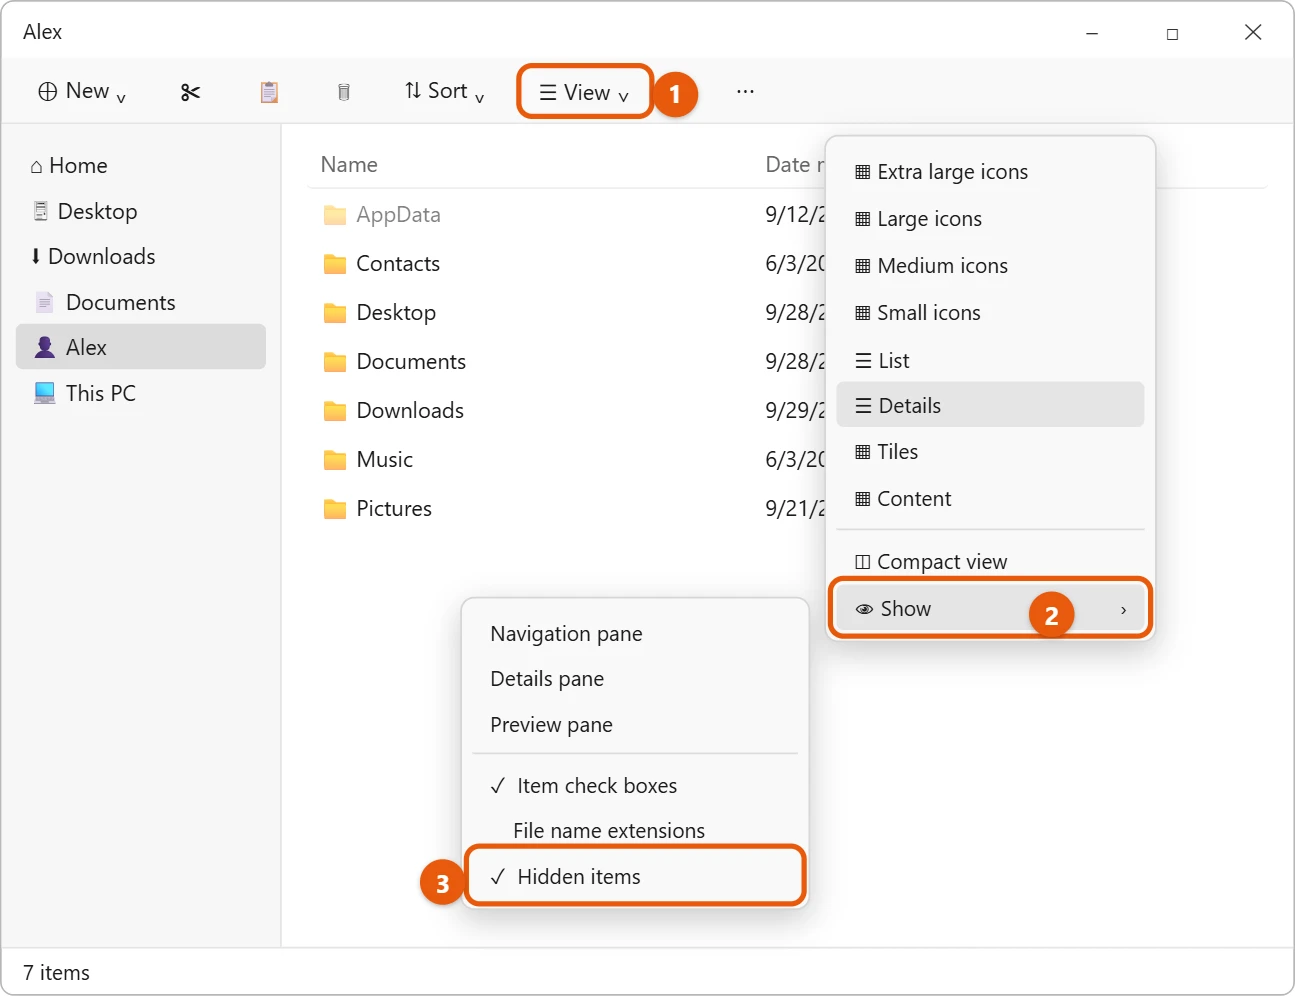The height and width of the screenshot is (996, 1295).
Task: Open the See more ellipsis menu
Action: 745,91
